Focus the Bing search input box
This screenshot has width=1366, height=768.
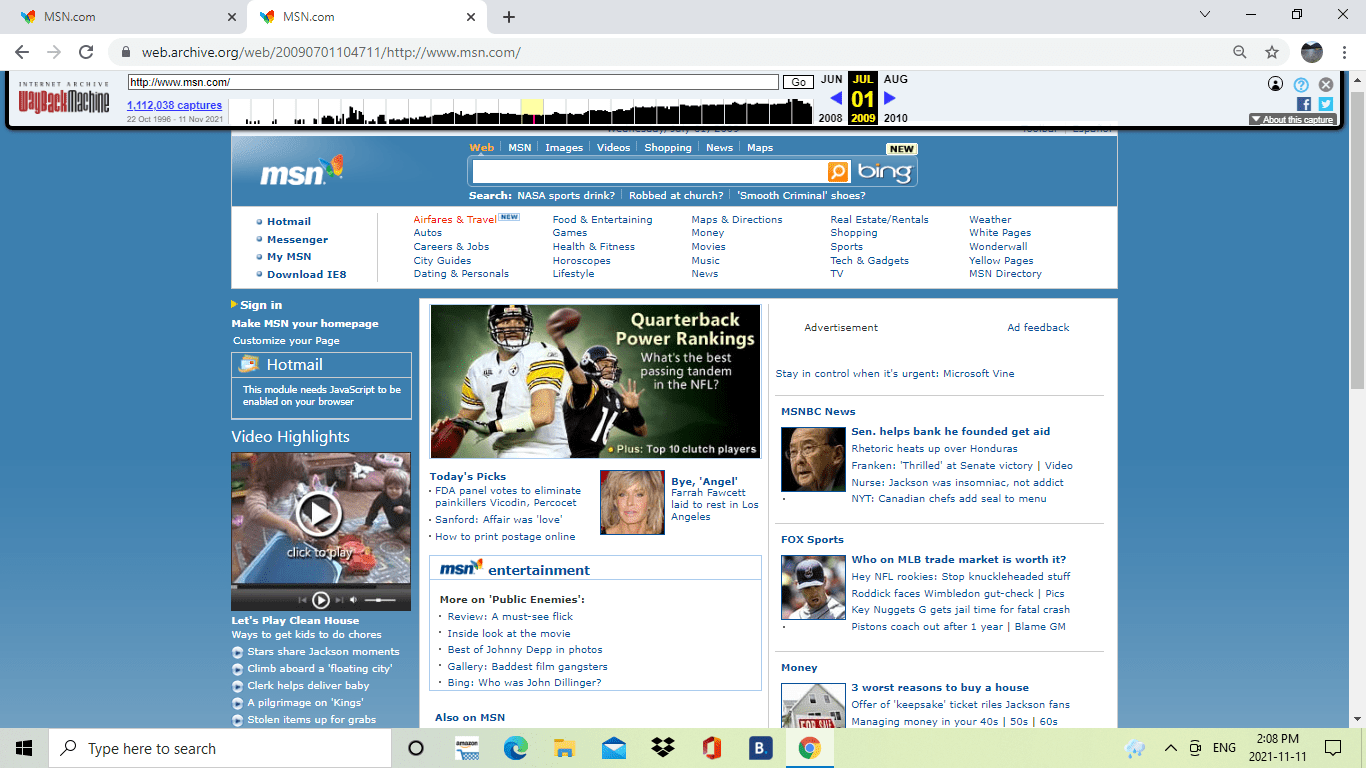(x=649, y=172)
